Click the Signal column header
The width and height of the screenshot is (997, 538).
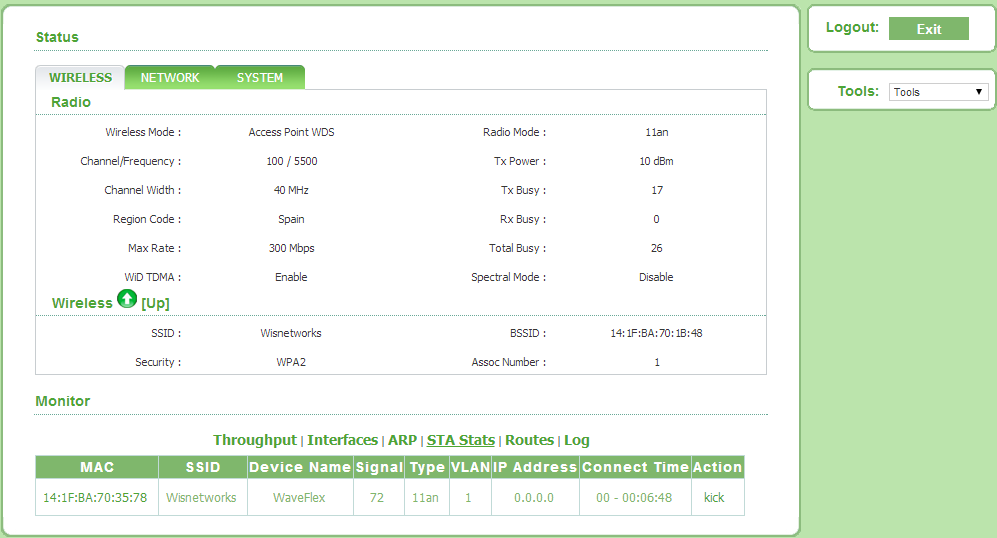(x=379, y=467)
